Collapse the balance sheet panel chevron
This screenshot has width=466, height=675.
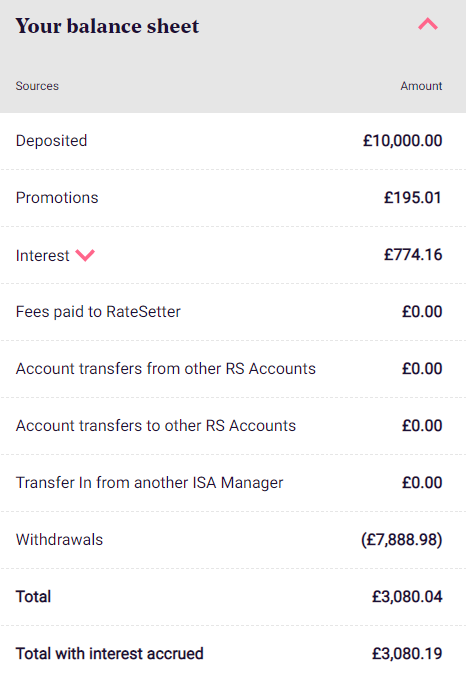[428, 24]
